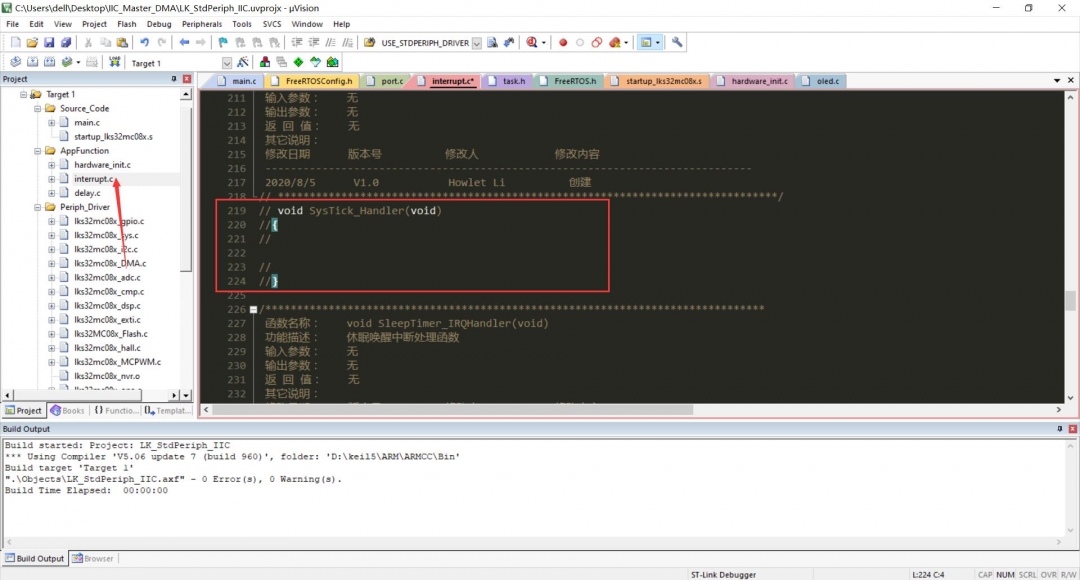
Task: Click the Kill all breakpoints icon
Action: pyautogui.click(x=614, y=43)
